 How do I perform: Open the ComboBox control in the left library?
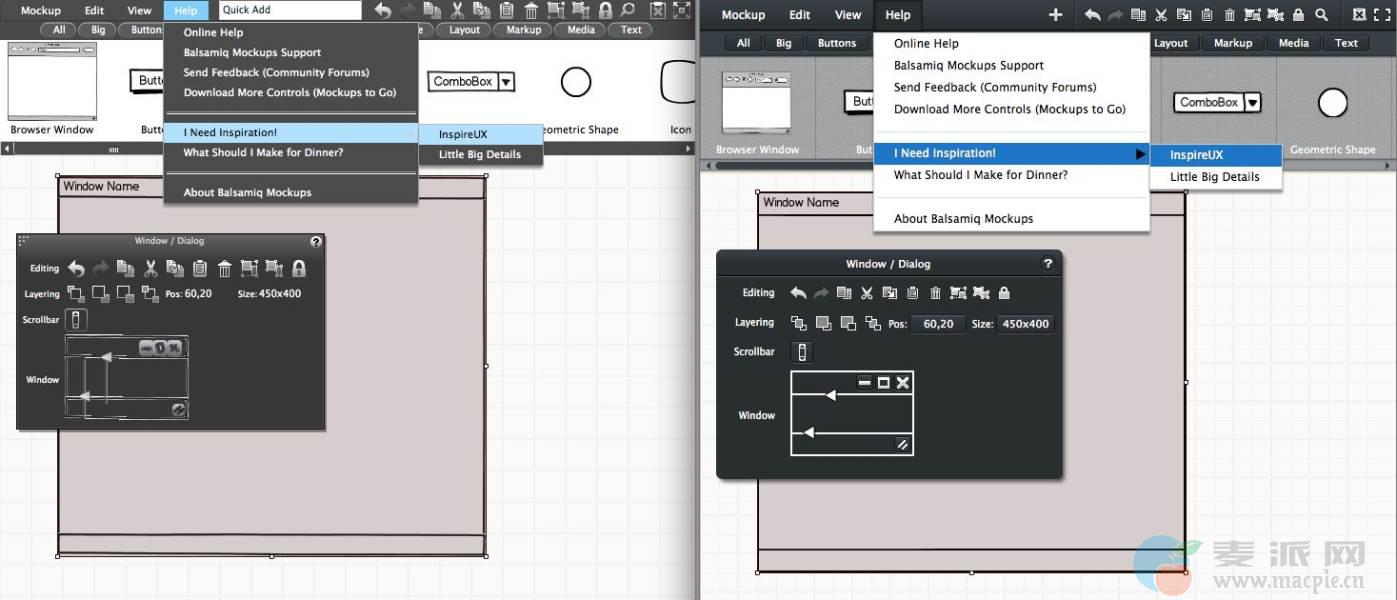[x=470, y=81]
